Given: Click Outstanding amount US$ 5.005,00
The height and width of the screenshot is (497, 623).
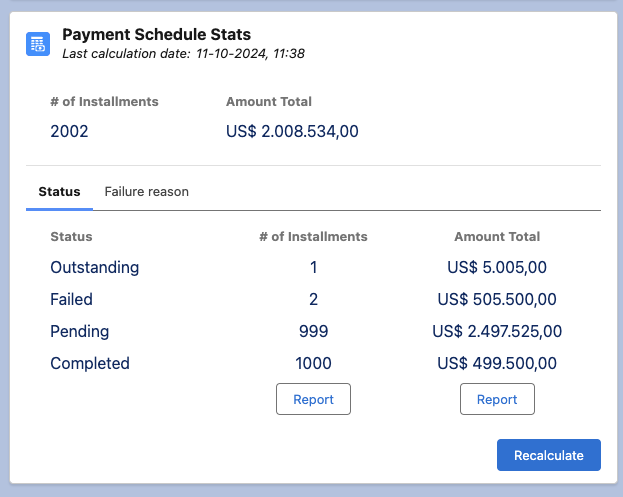Looking at the screenshot, I should pyautogui.click(x=497, y=267).
